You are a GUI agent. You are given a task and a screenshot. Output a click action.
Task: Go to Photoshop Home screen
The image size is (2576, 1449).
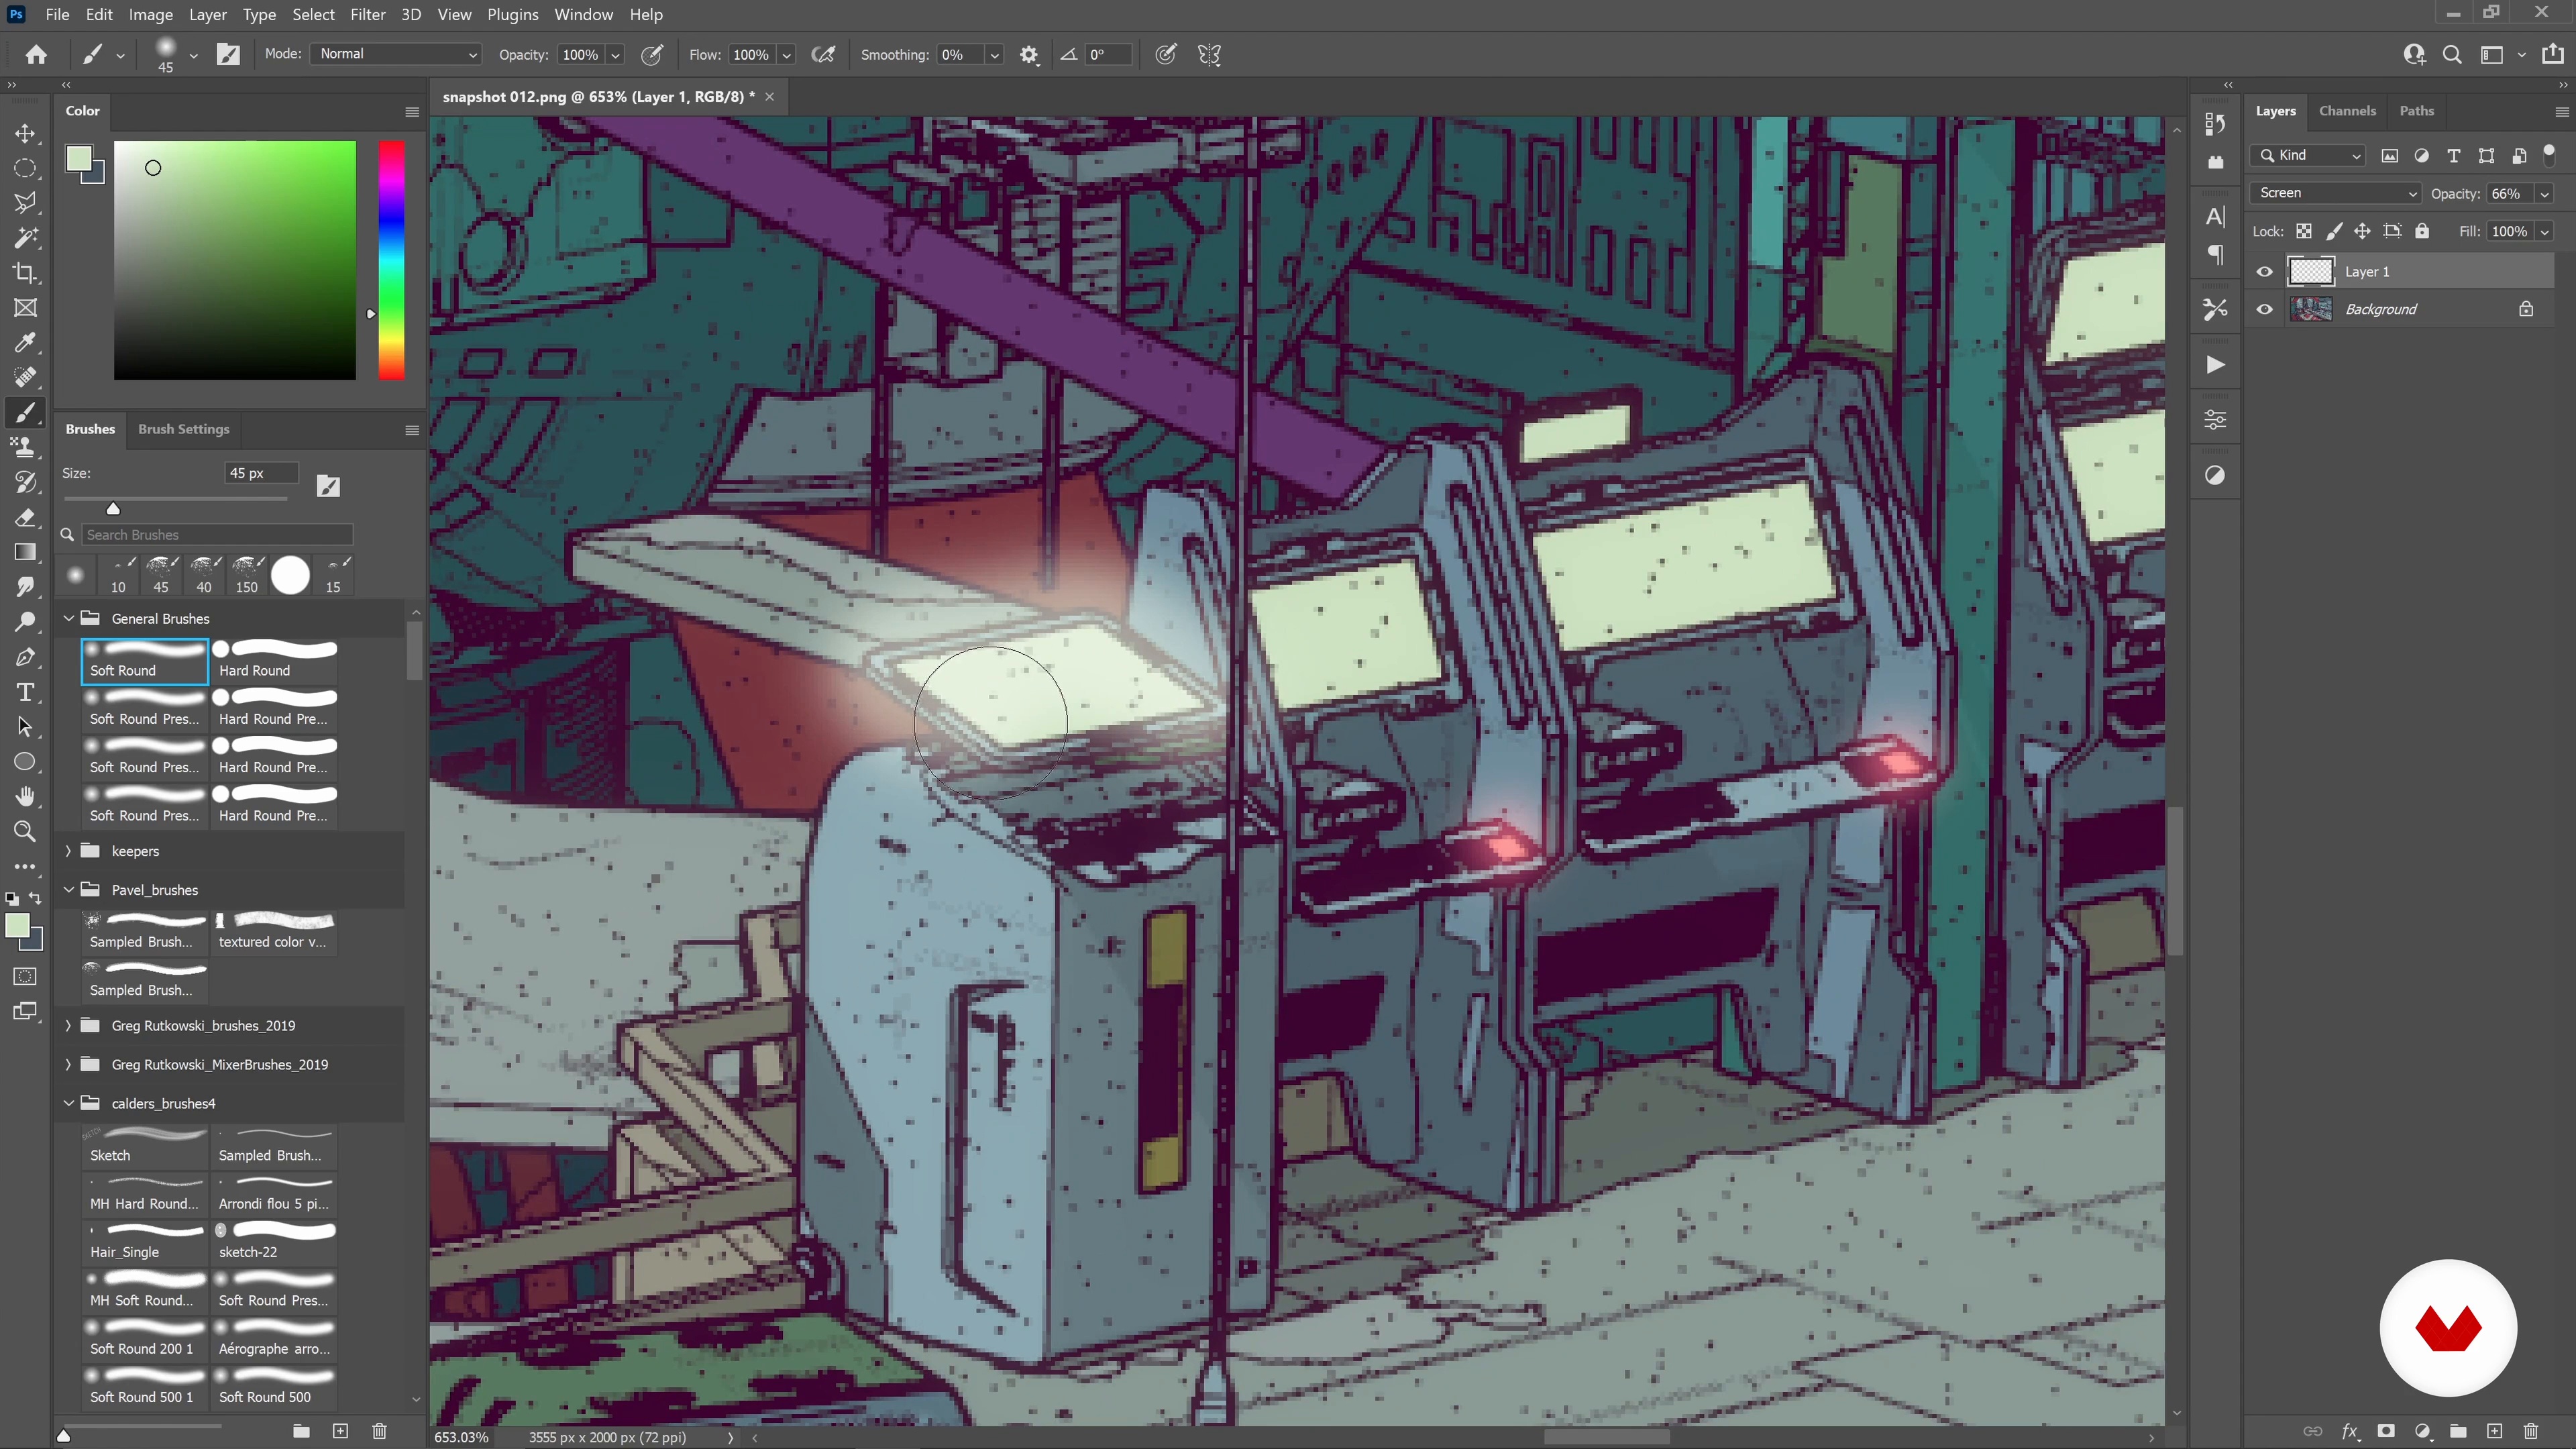[x=37, y=55]
